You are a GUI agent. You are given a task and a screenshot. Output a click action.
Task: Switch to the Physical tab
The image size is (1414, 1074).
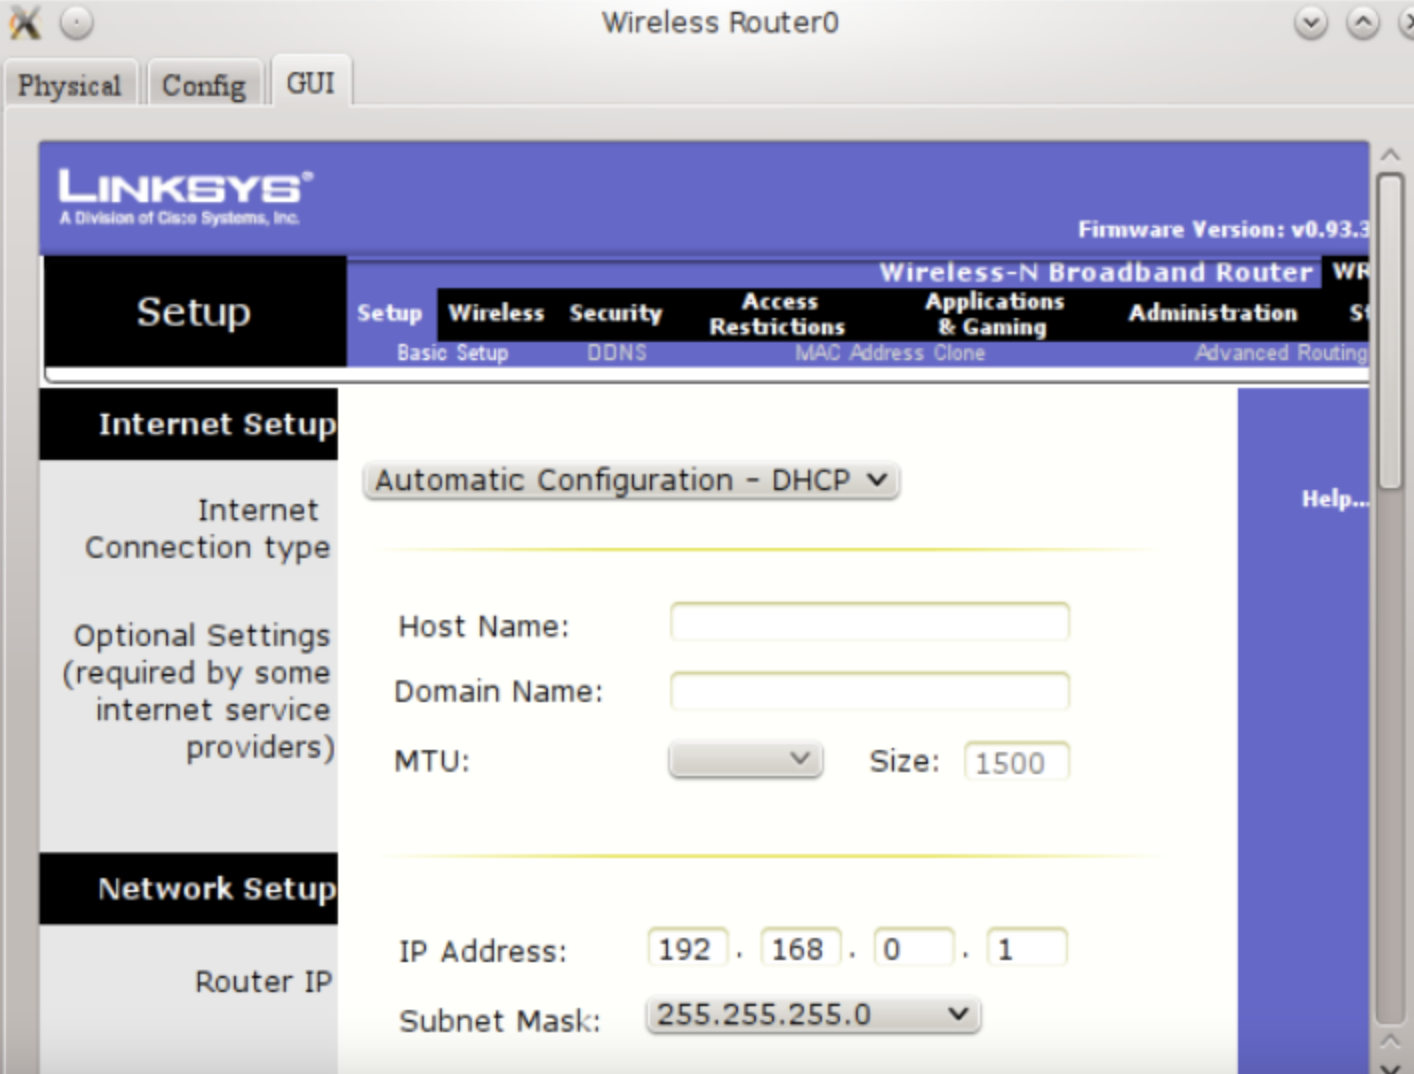click(69, 85)
